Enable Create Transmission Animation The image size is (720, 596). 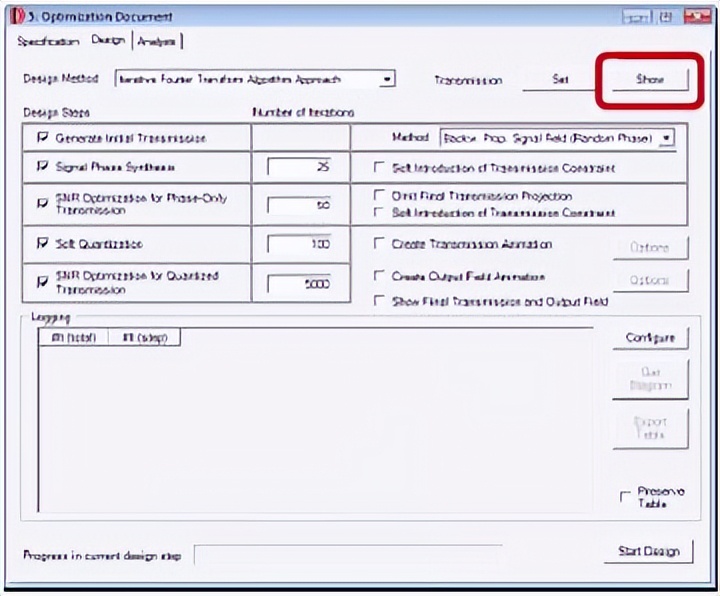coord(378,243)
